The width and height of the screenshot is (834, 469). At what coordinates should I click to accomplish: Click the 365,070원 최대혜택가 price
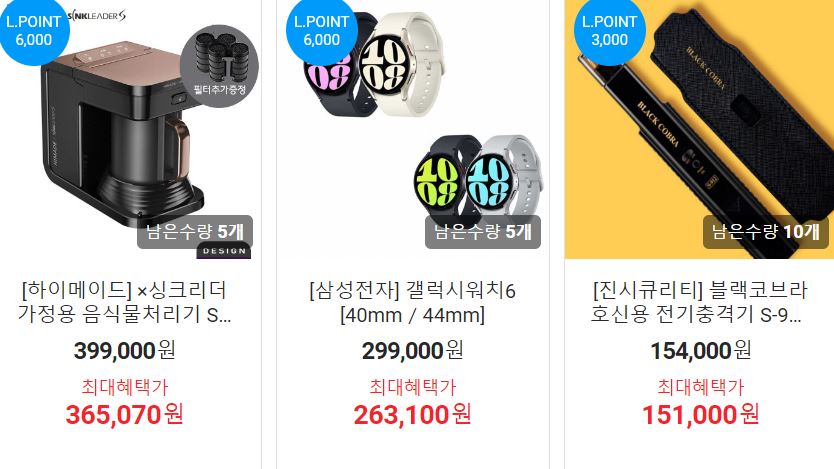tap(124, 414)
